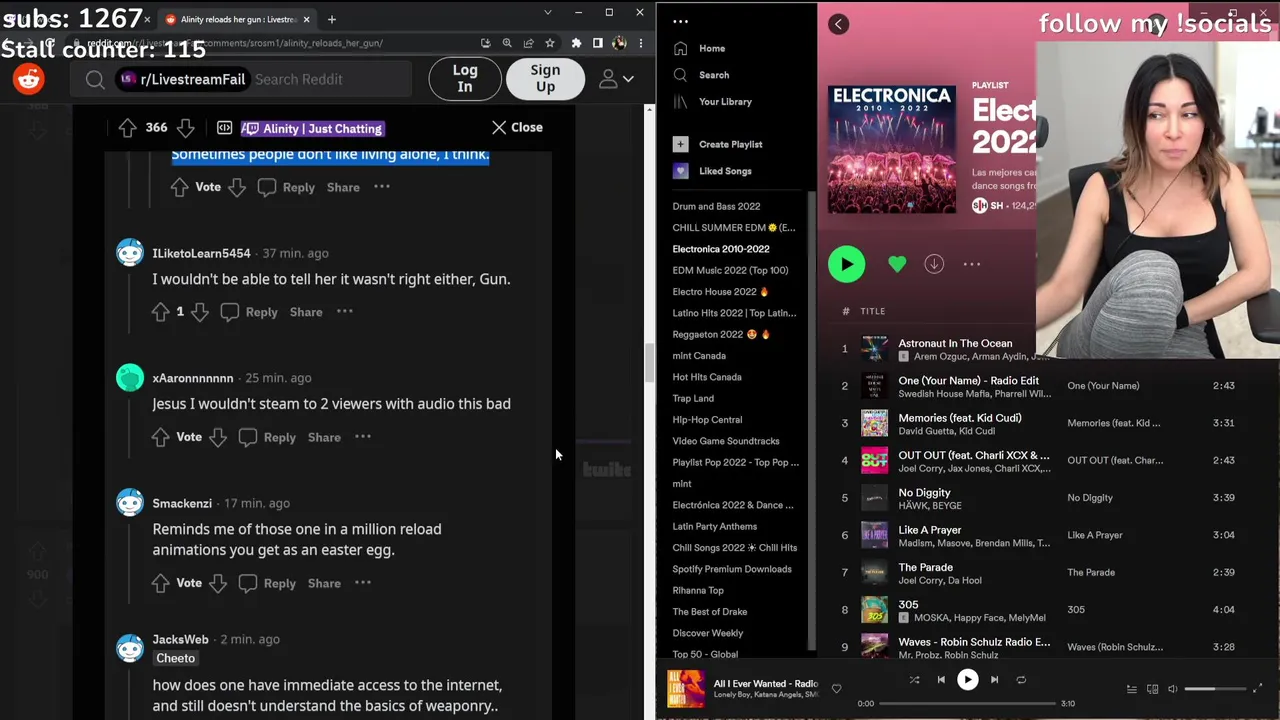Image resolution: width=1280 pixels, height=720 pixels.
Task: Downvote ILiketoLearn5454's comment
Action: (199, 312)
